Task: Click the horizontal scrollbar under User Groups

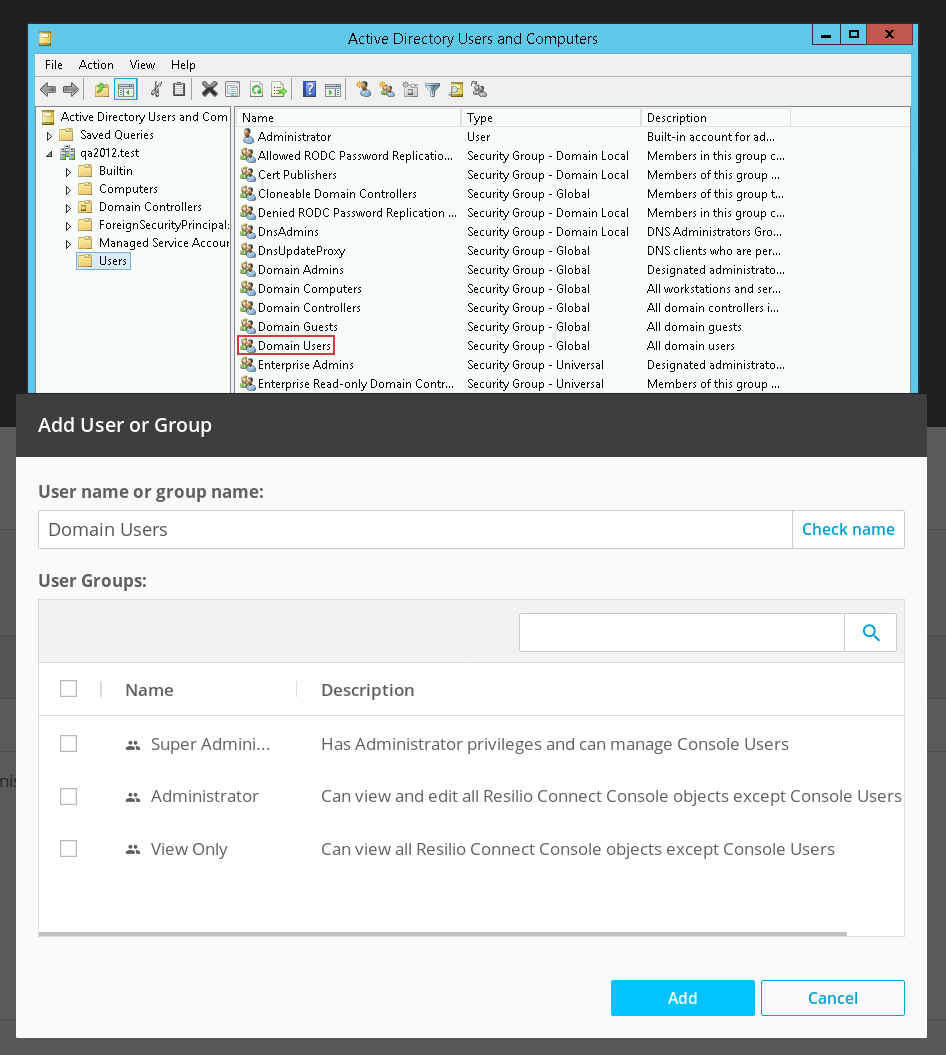Action: pos(442,934)
